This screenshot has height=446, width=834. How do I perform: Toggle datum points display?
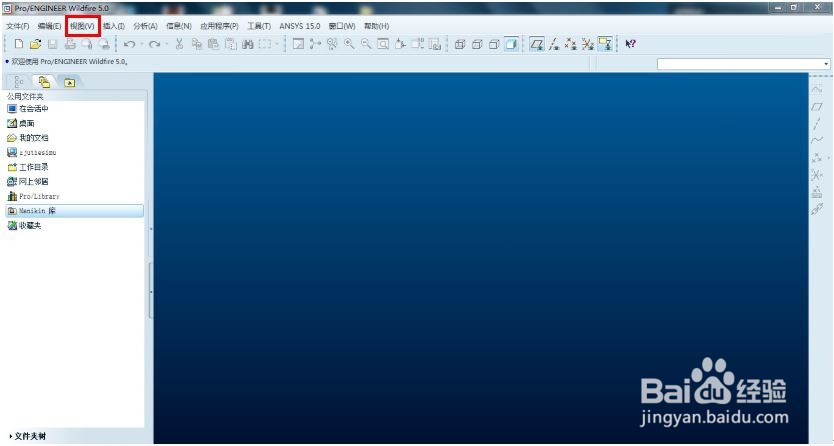coord(571,44)
